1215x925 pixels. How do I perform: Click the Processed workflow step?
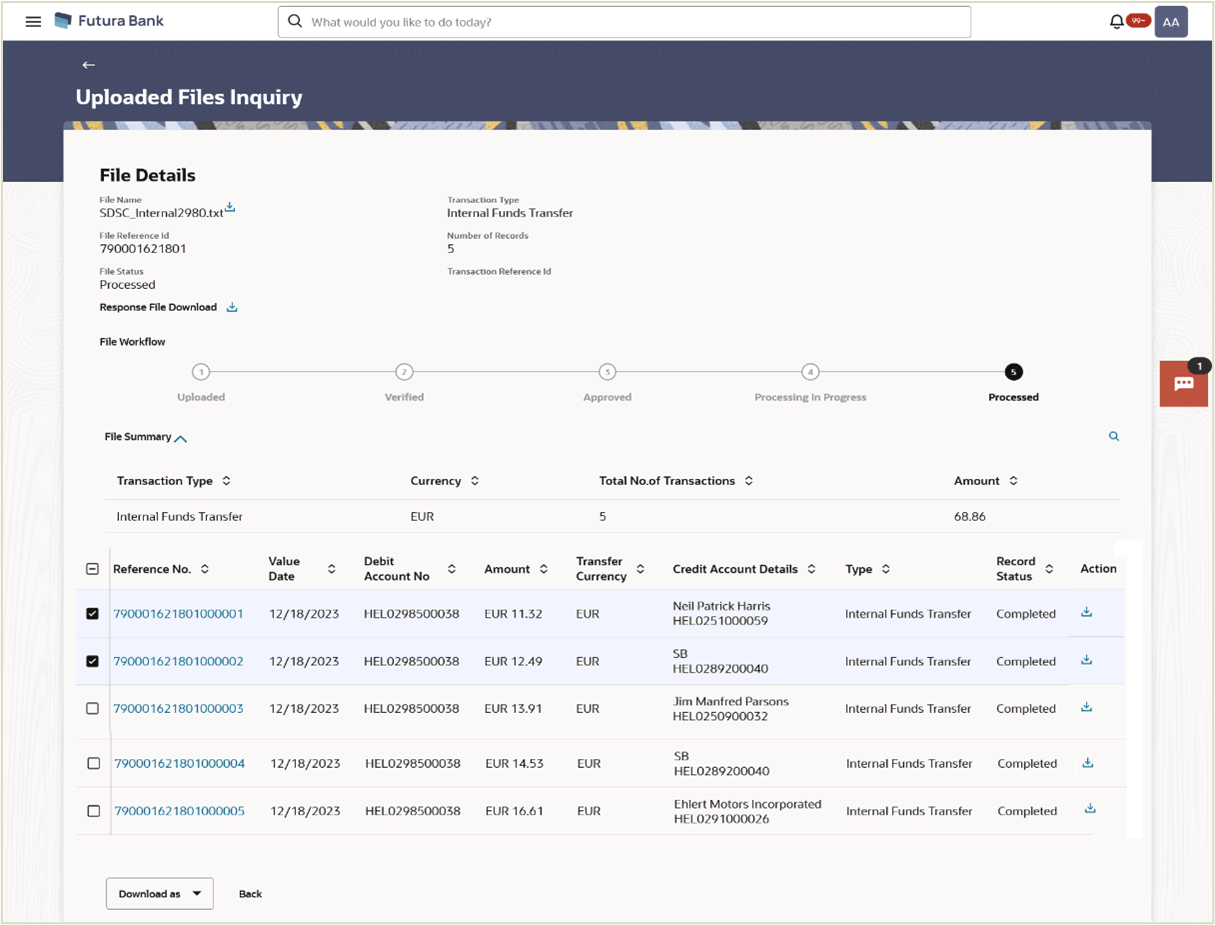pos(1013,372)
